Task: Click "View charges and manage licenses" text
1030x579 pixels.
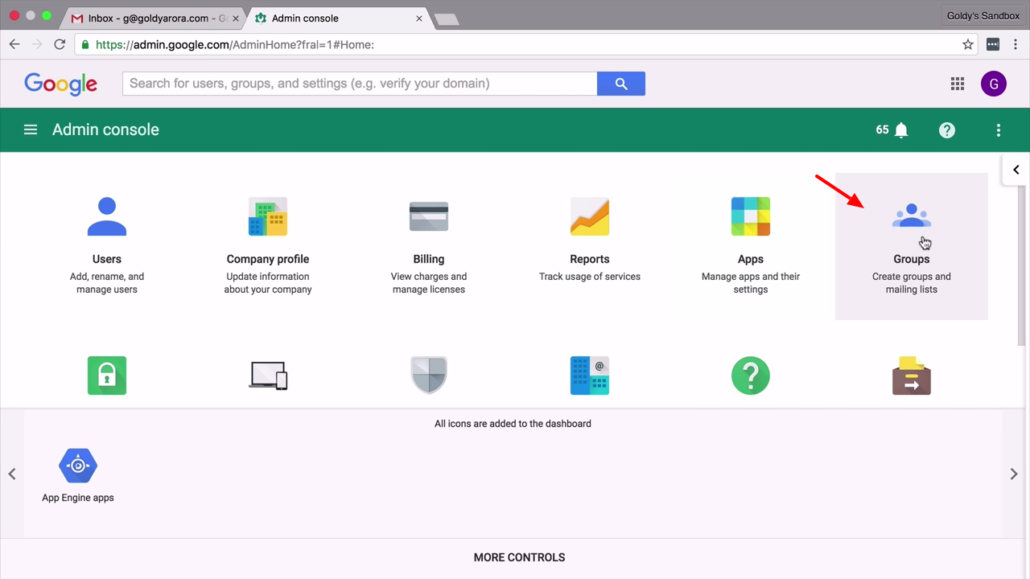Action: coord(428,283)
